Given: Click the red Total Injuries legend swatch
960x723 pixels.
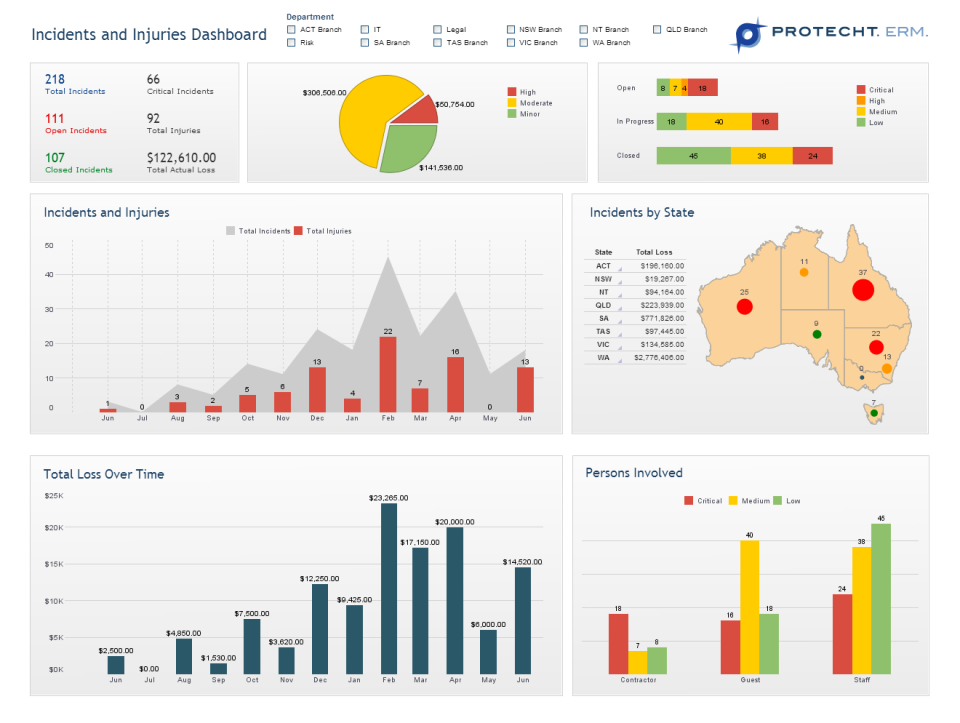Looking at the screenshot, I should (298, 231).
